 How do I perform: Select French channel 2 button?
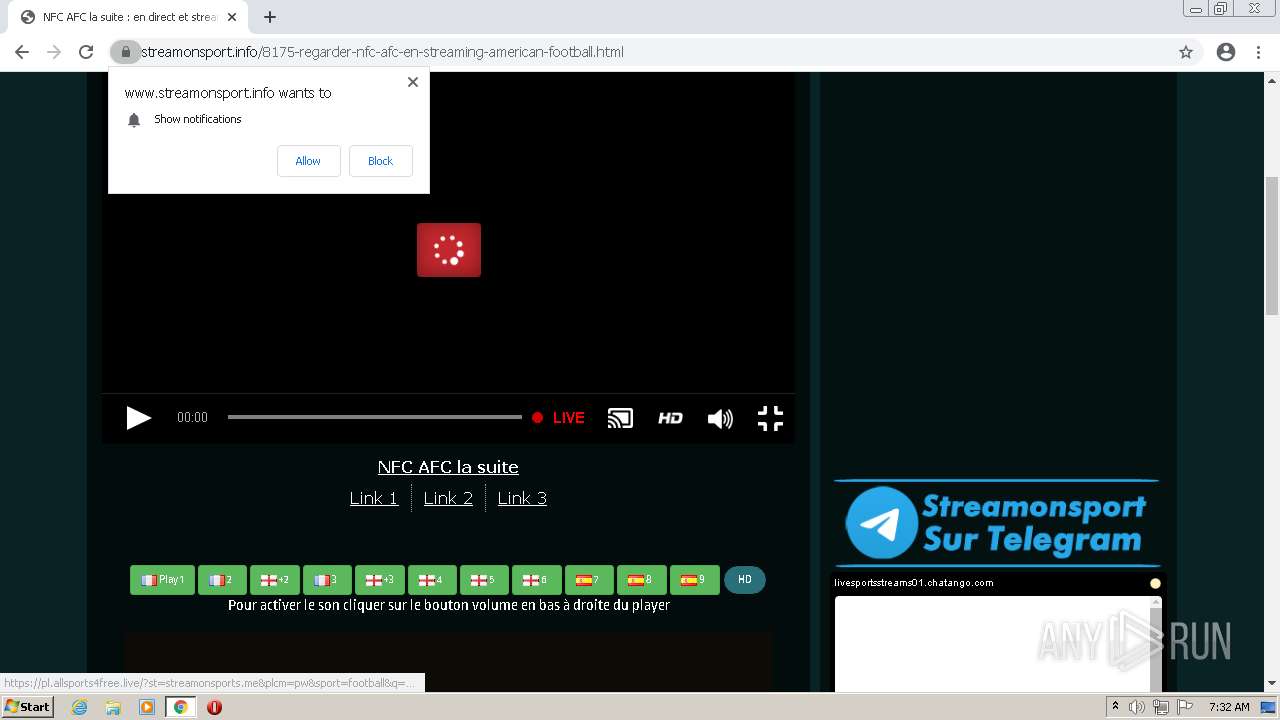222,580
